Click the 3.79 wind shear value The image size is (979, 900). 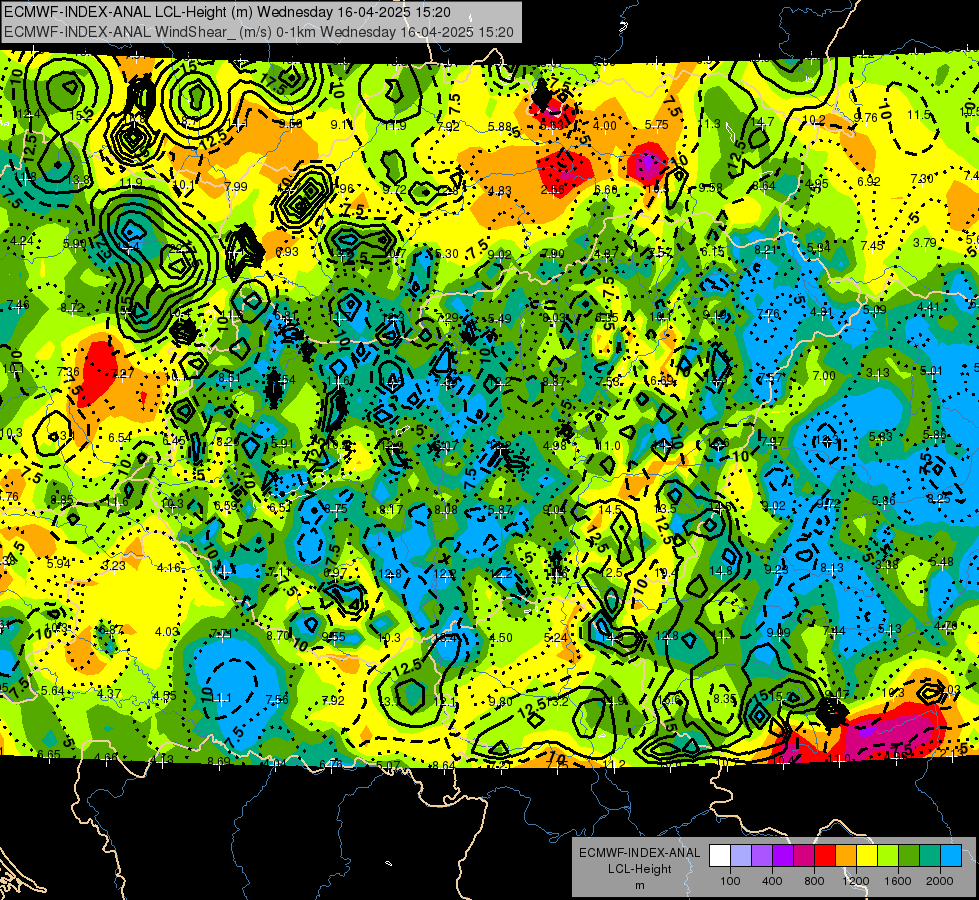pos(925,242)
